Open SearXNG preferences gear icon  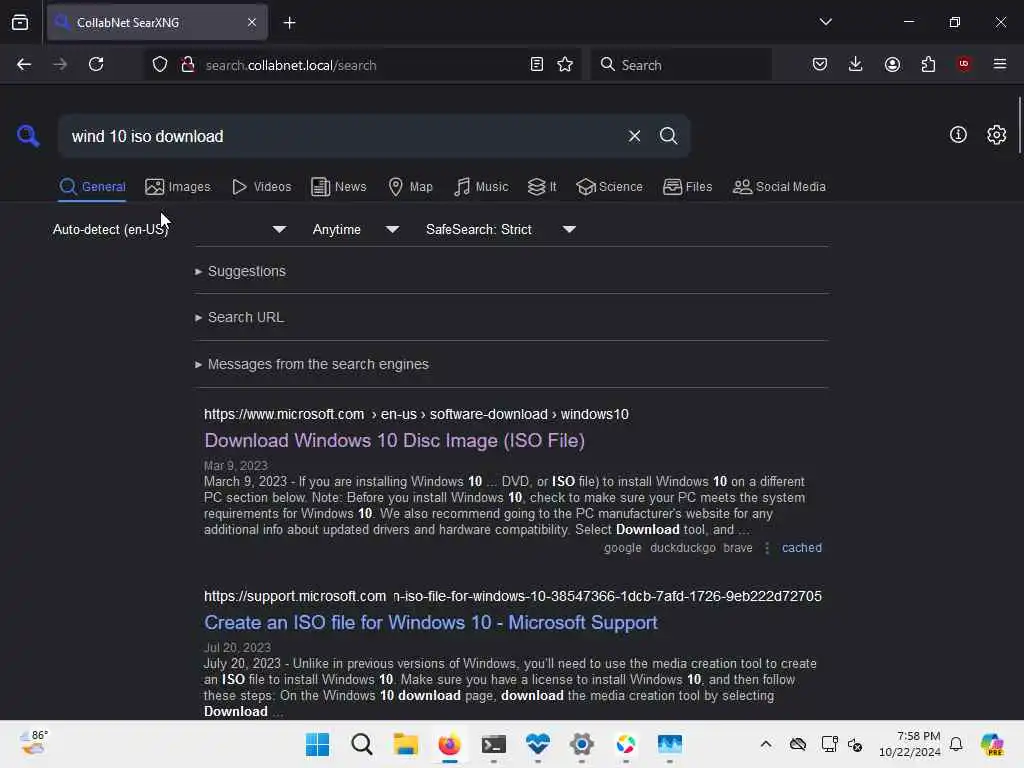[x=997, y=135]
